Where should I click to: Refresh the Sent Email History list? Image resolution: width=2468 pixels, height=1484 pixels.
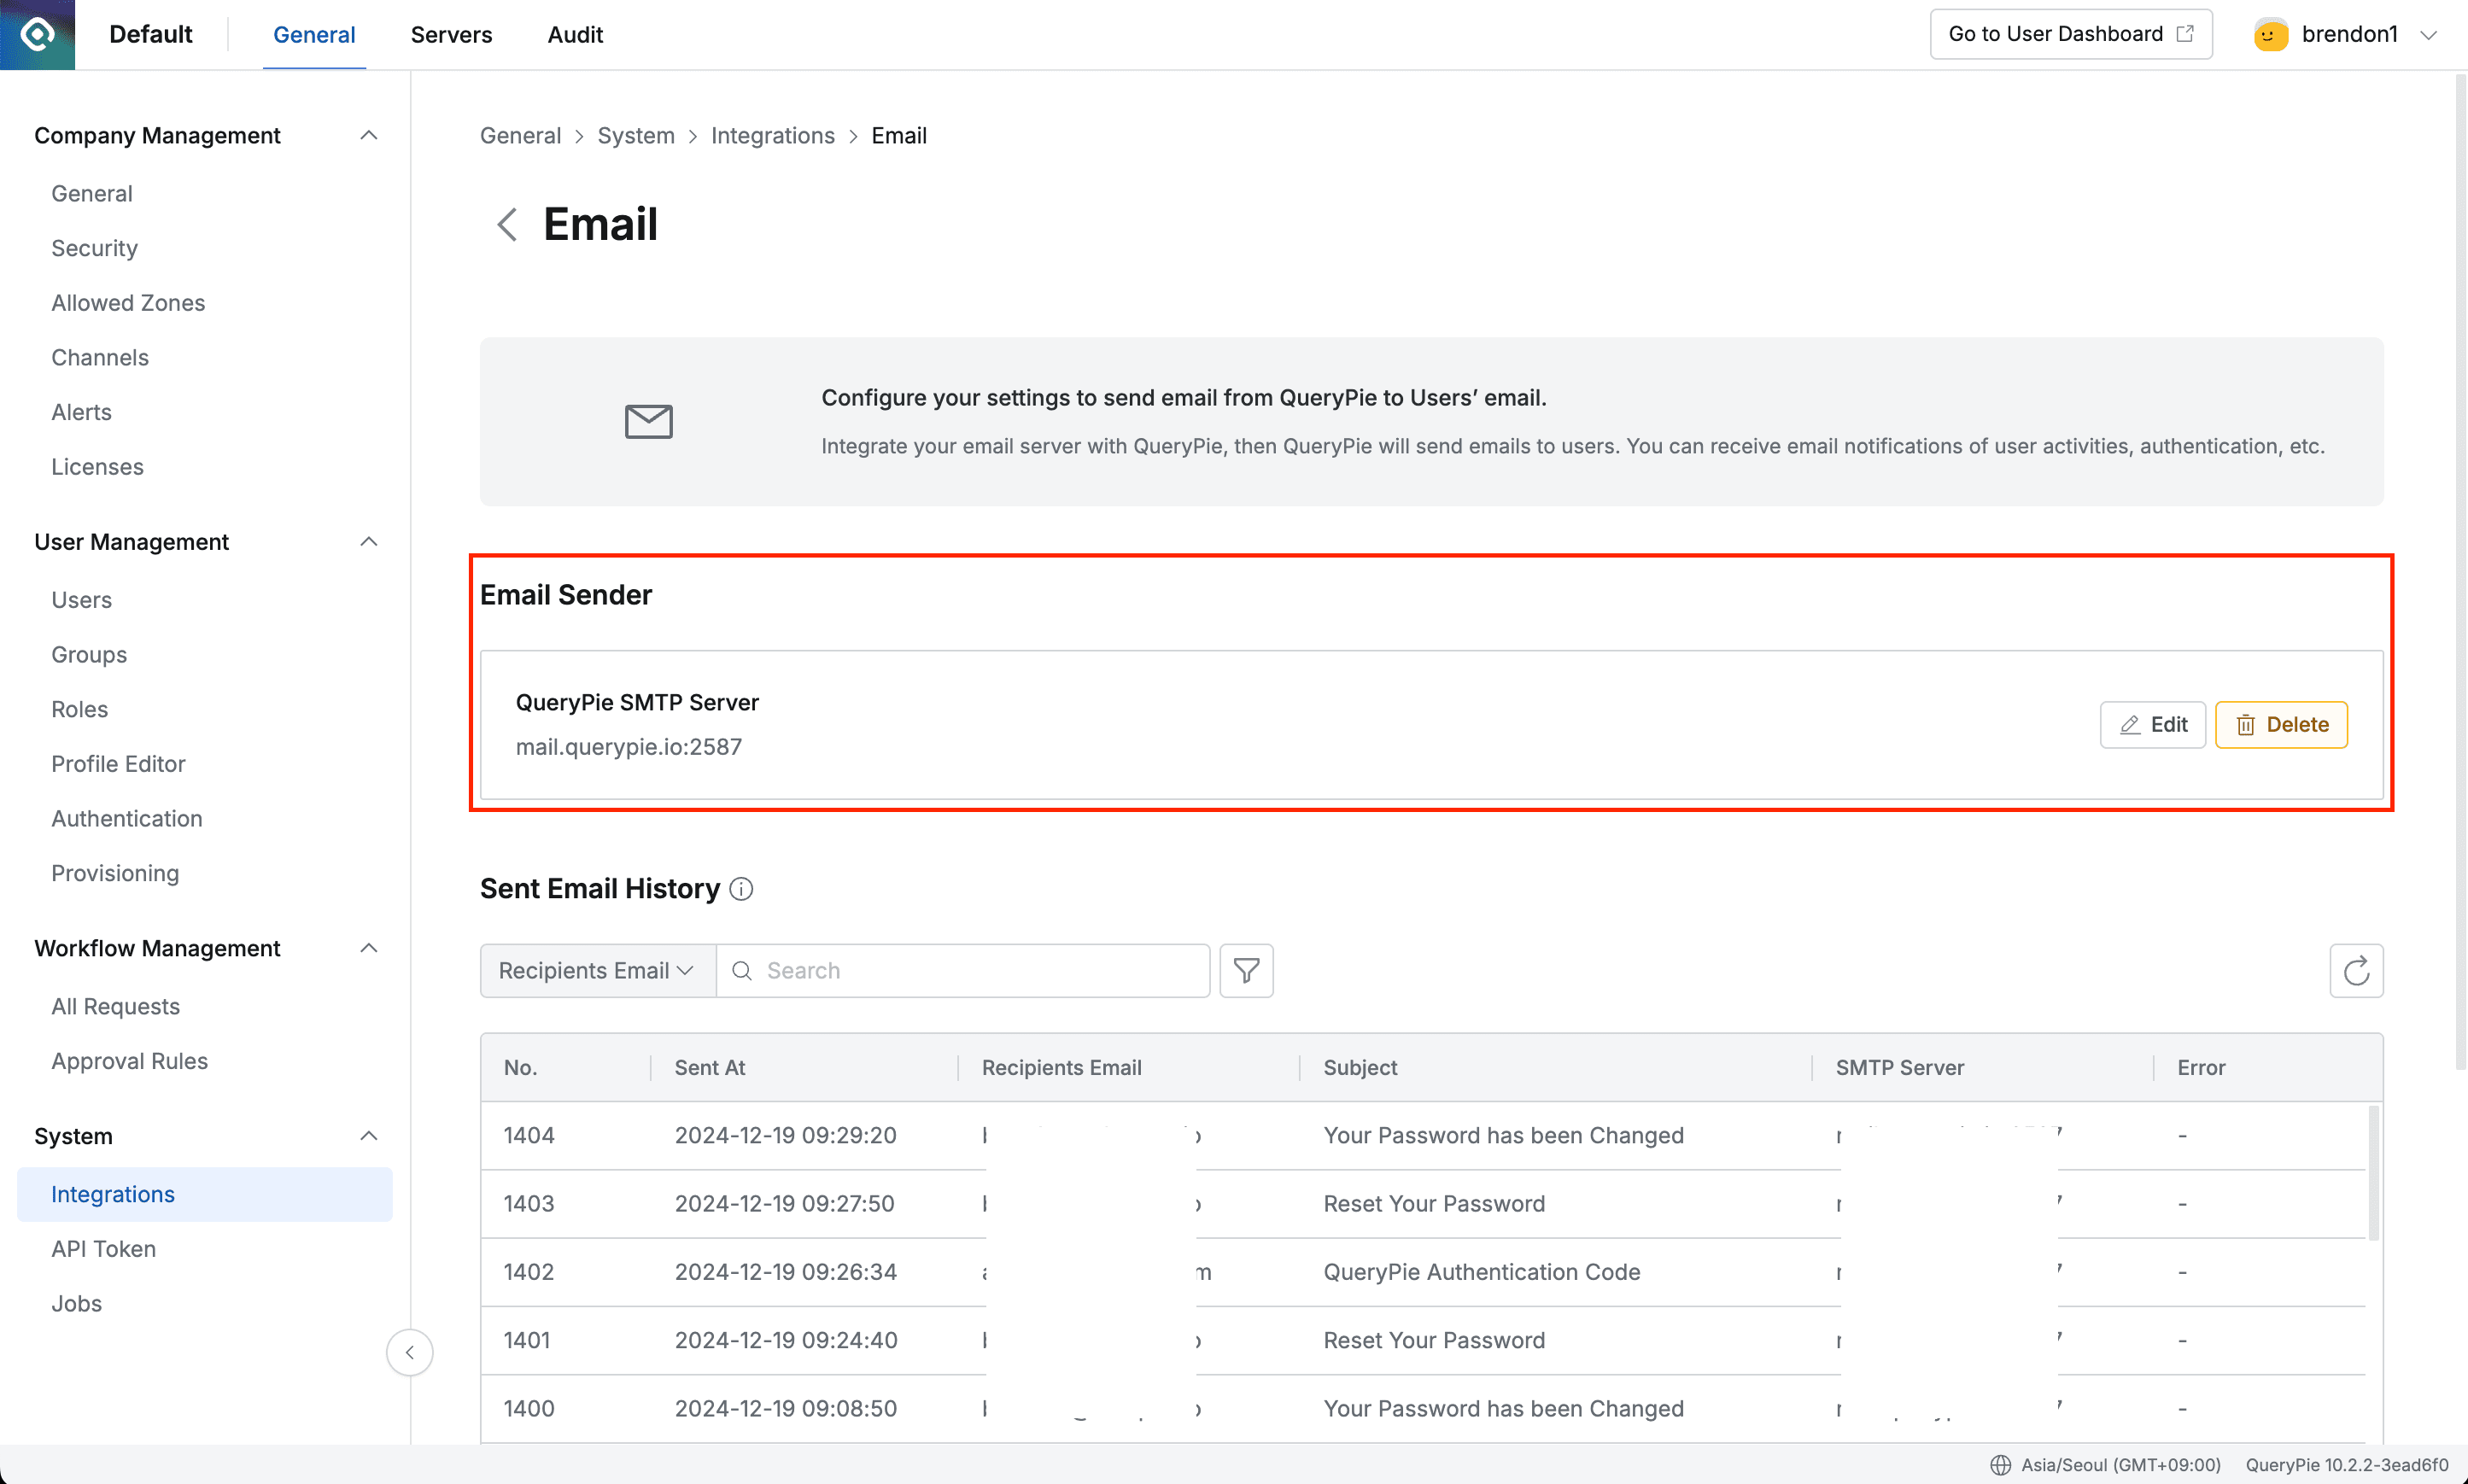[x=2356, y=970]
